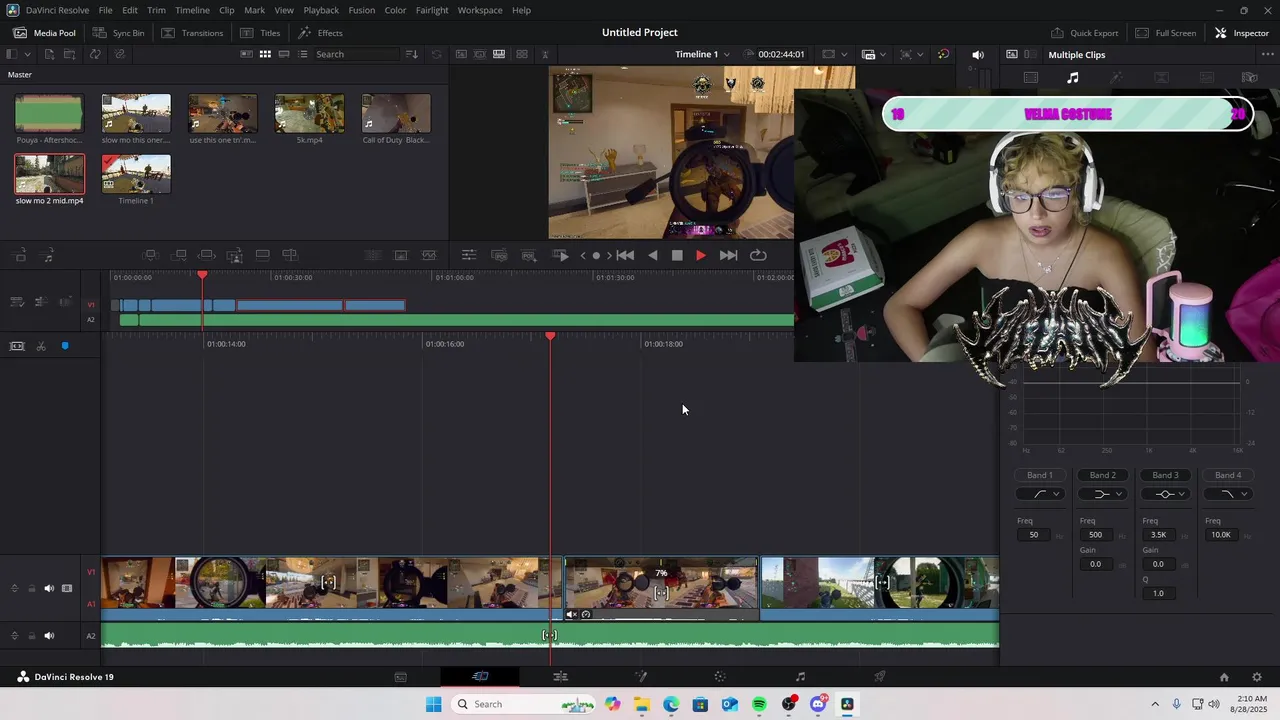Switch to the Deliver page icon

pyautogui.click(x=880, y=677)
